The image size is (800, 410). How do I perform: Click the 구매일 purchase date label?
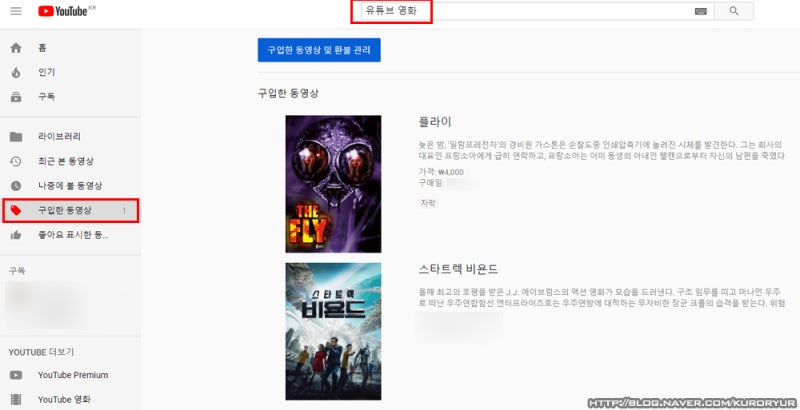click(x=431, y=183)
